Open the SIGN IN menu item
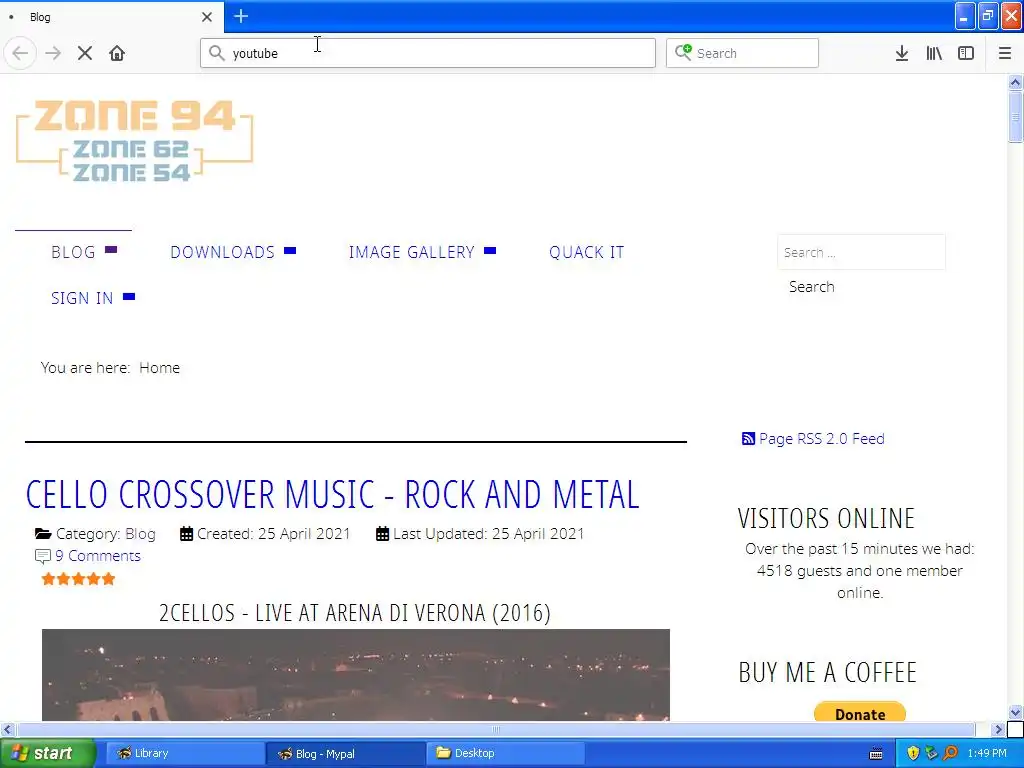 tap(82, 298)
